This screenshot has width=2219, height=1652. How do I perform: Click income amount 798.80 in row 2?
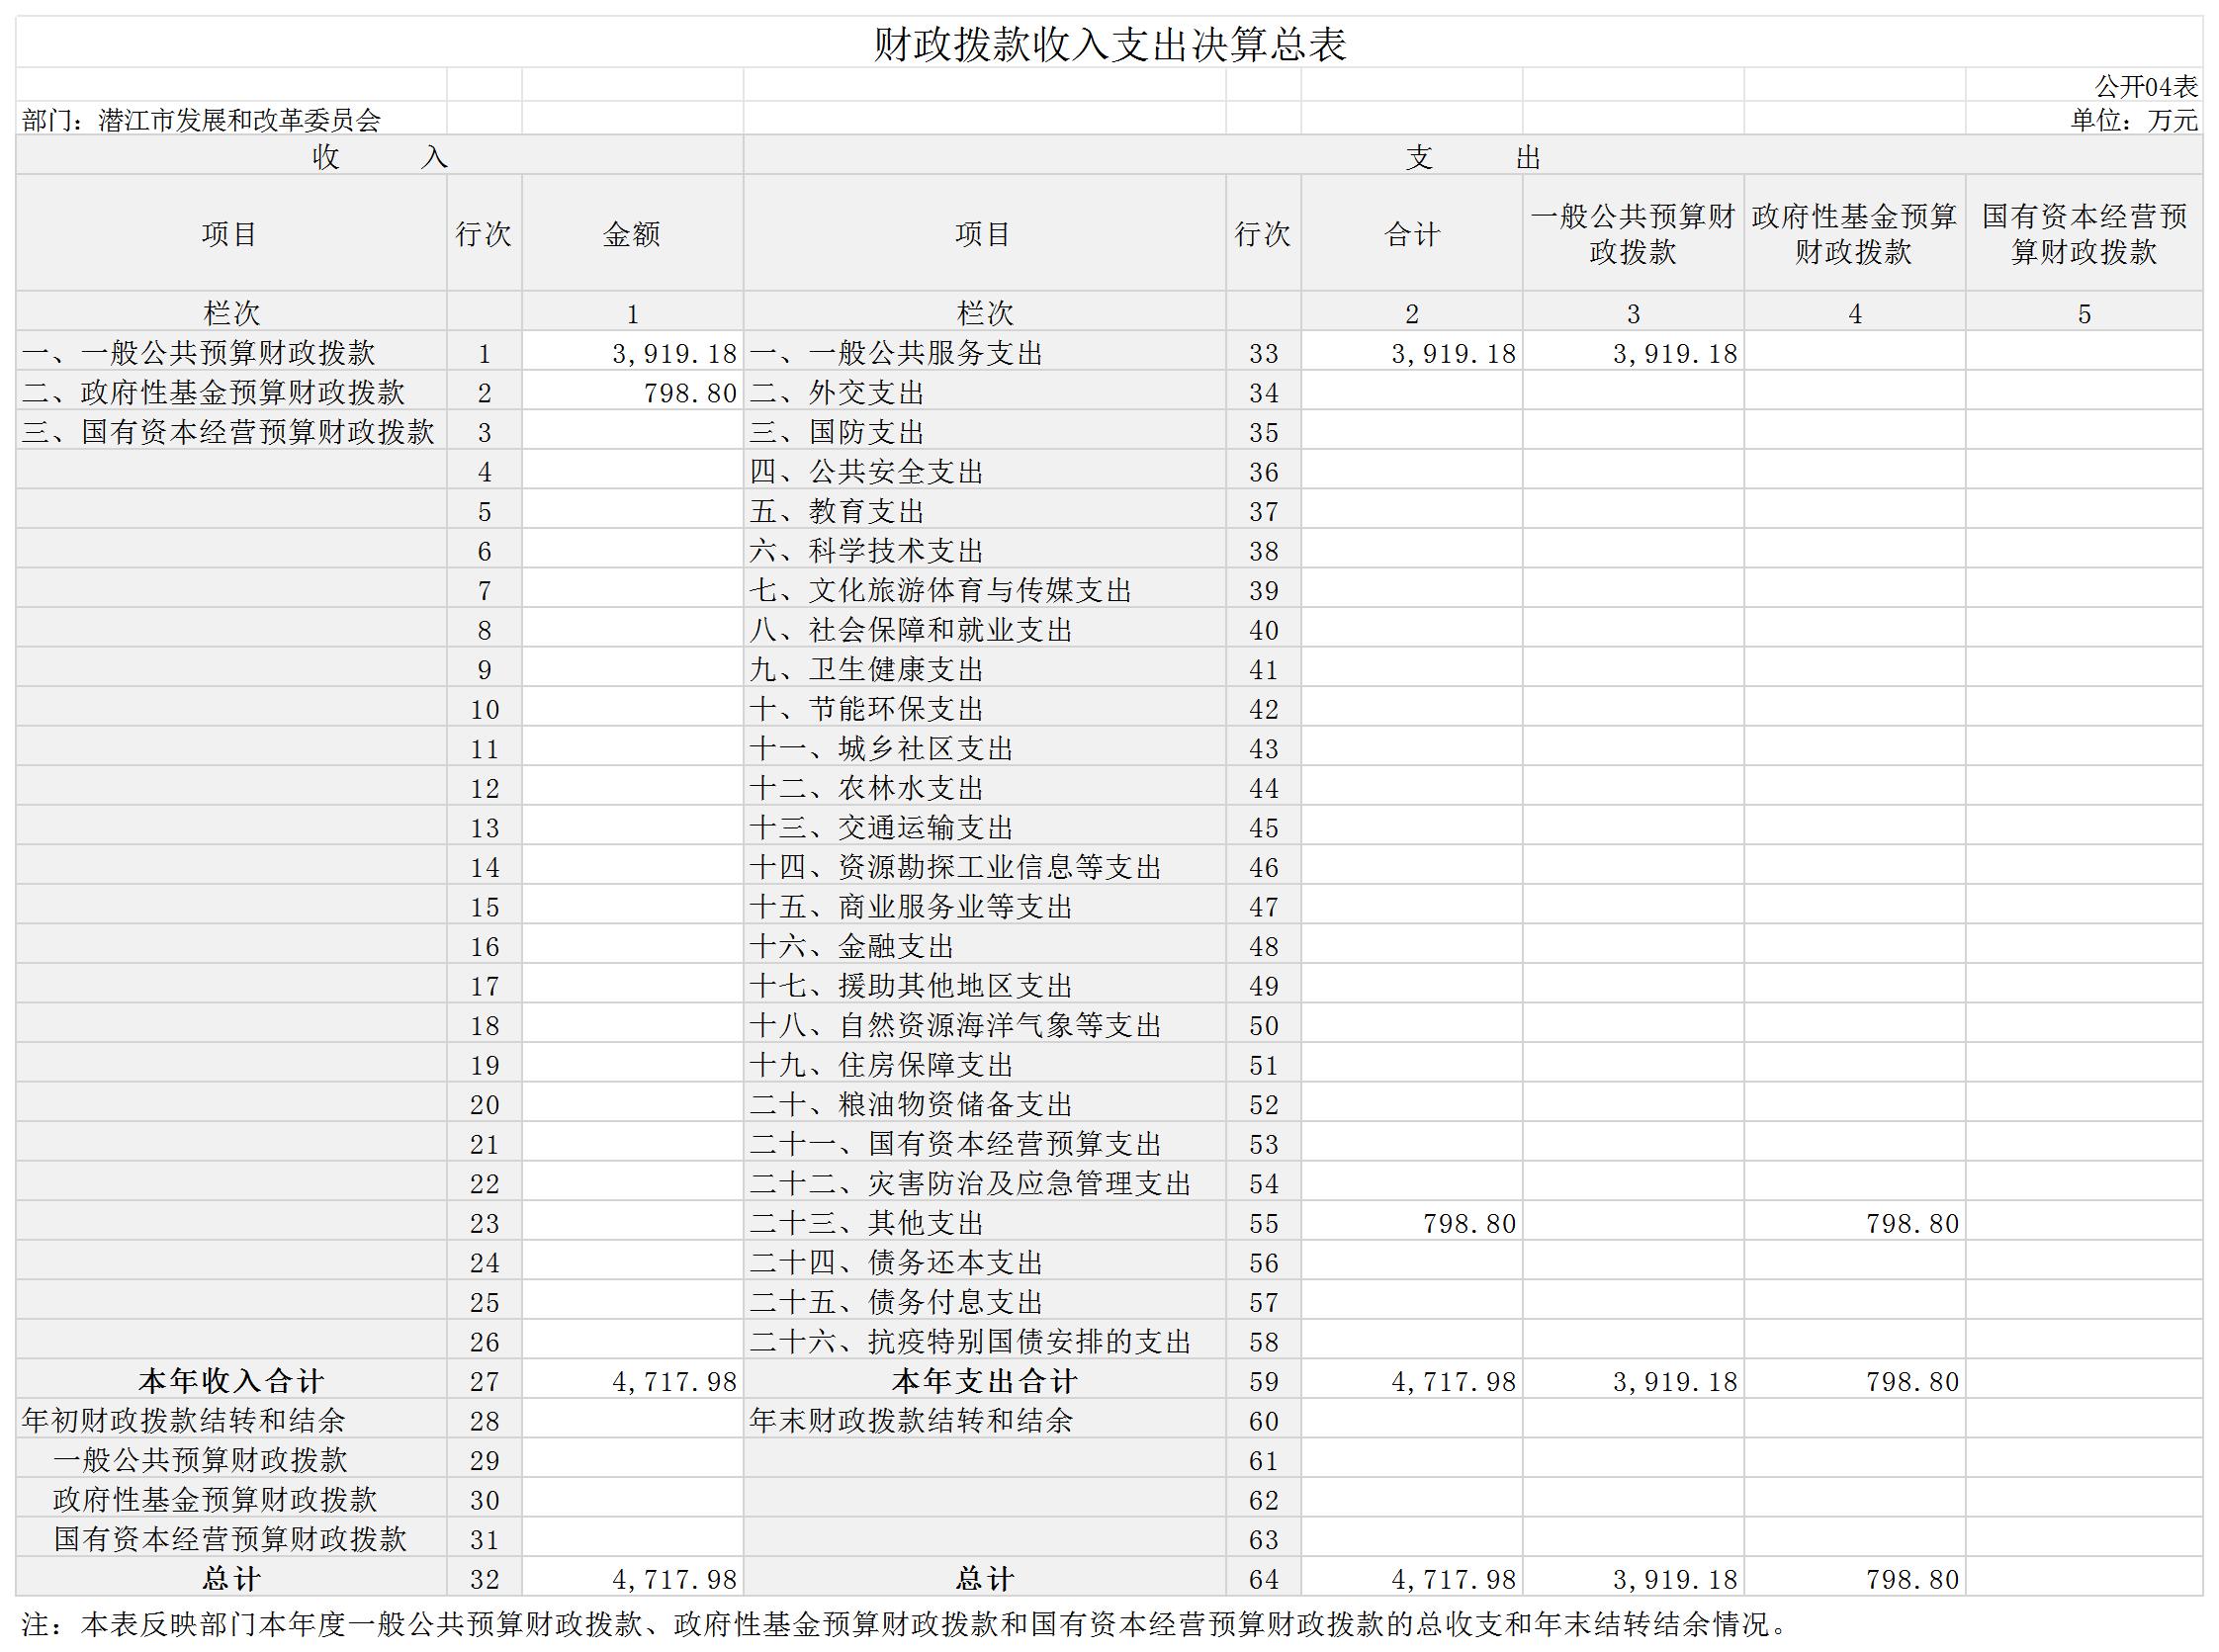coord(689,393)
